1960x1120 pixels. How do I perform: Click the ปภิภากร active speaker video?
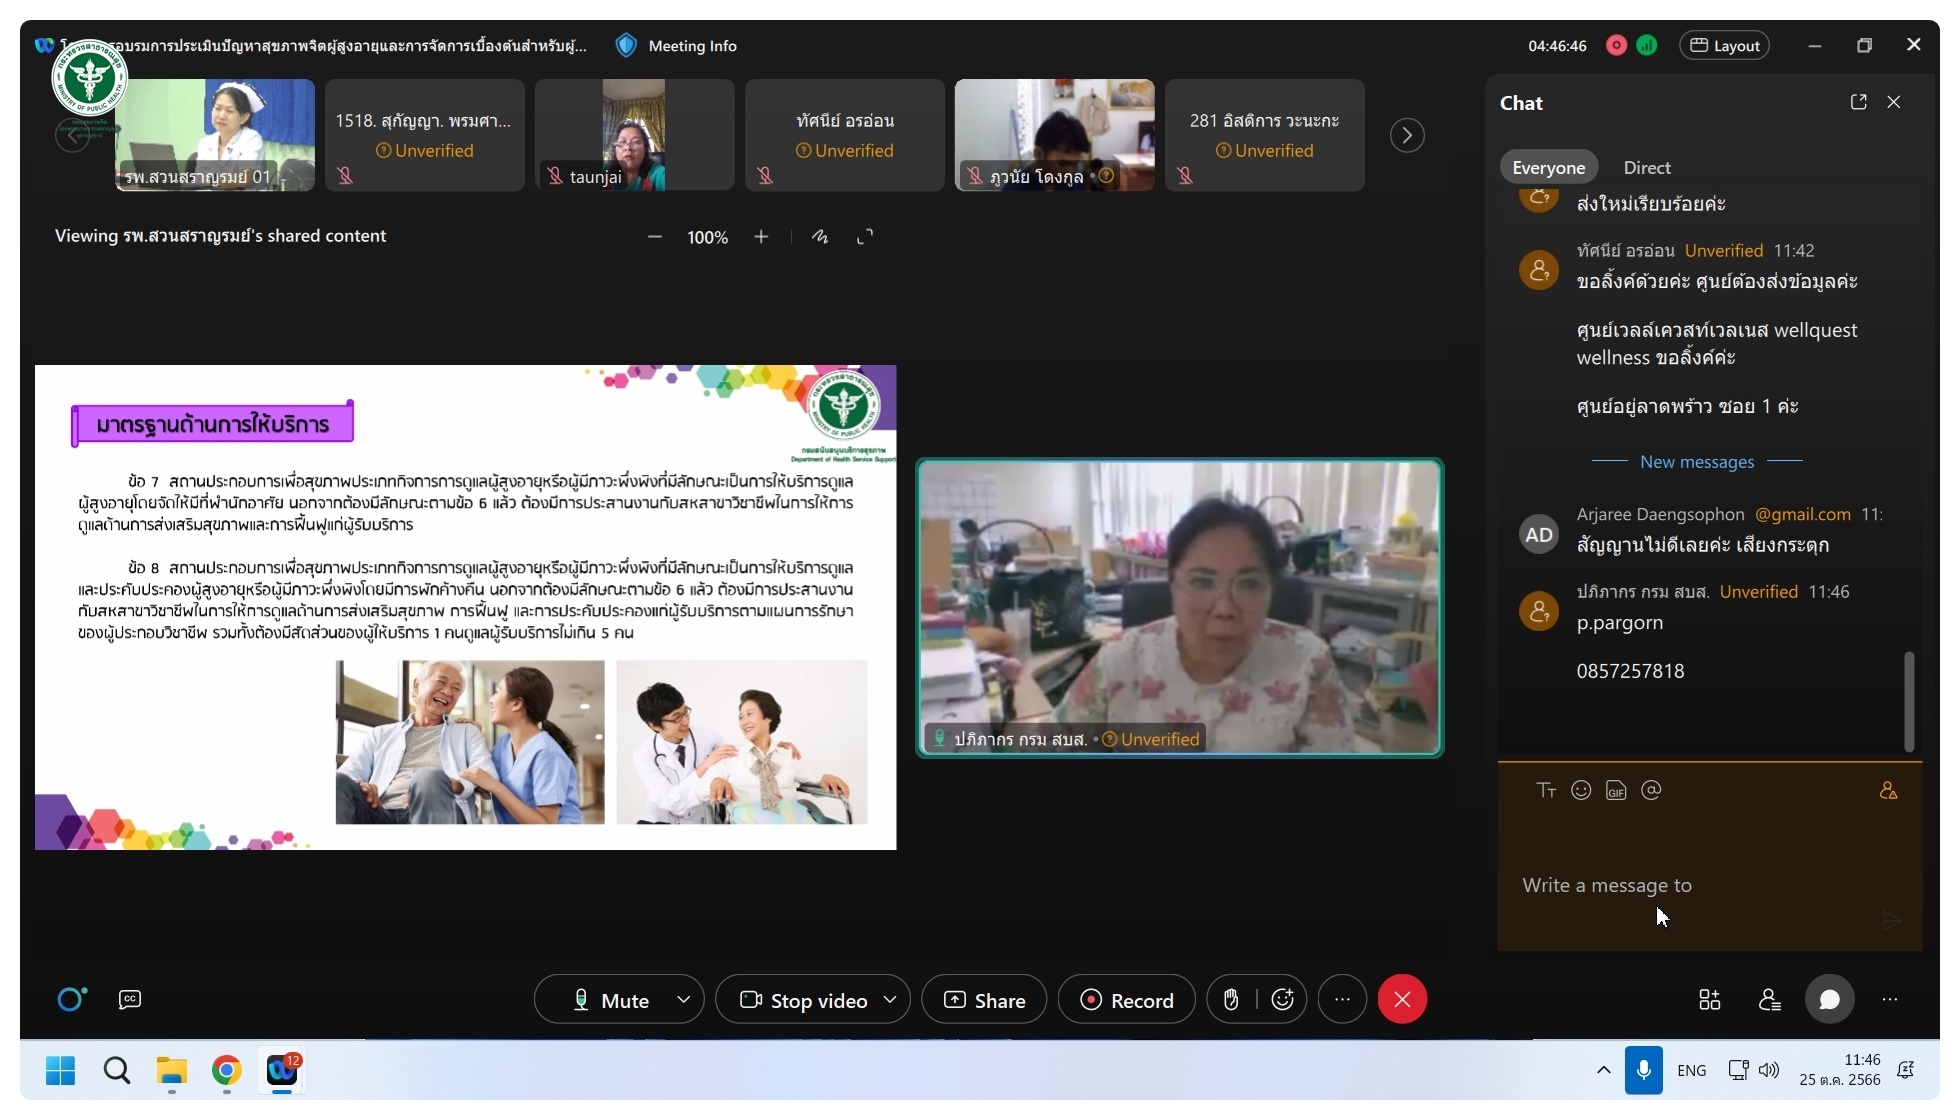coord(1180,607)
